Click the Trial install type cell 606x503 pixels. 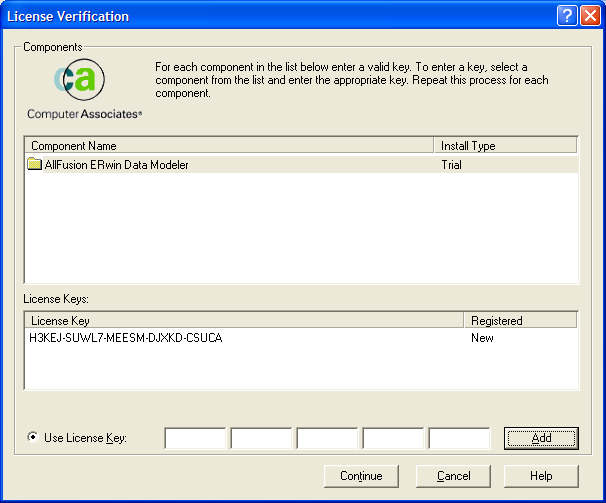click(x=451, y=165)
